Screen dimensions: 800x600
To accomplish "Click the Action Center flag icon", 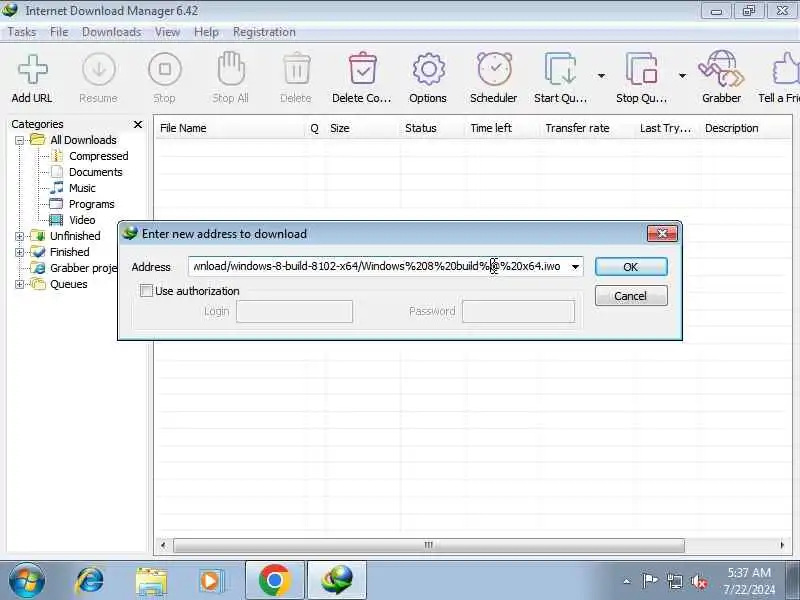I will [649, 581].
